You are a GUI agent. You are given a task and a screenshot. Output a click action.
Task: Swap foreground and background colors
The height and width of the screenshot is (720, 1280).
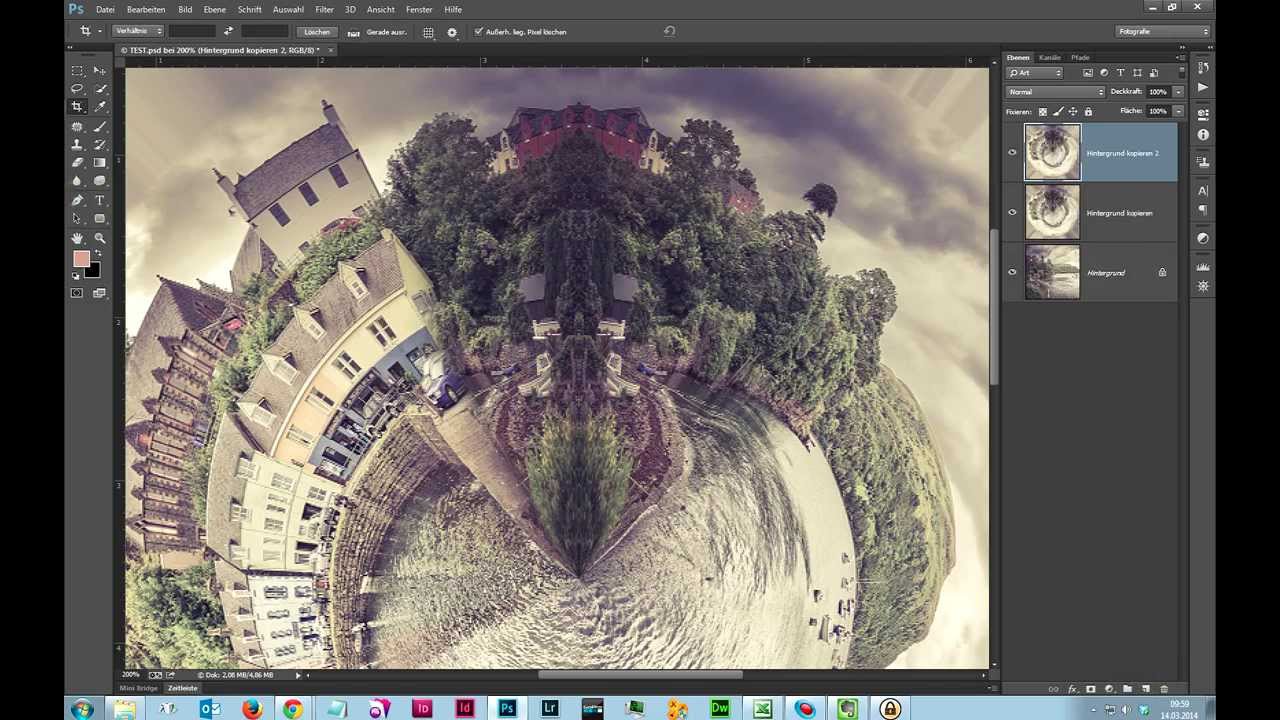pyautogui.click(x=97, y=254)
